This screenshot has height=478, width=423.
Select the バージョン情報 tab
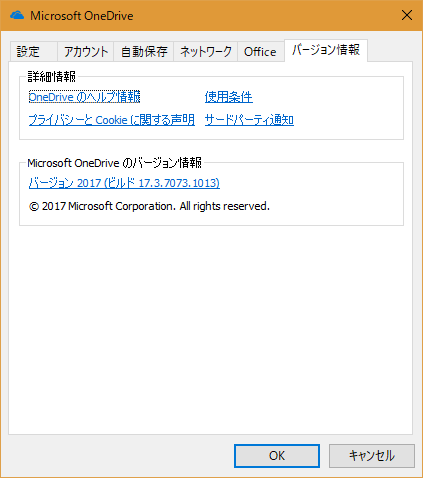[326, 50]
